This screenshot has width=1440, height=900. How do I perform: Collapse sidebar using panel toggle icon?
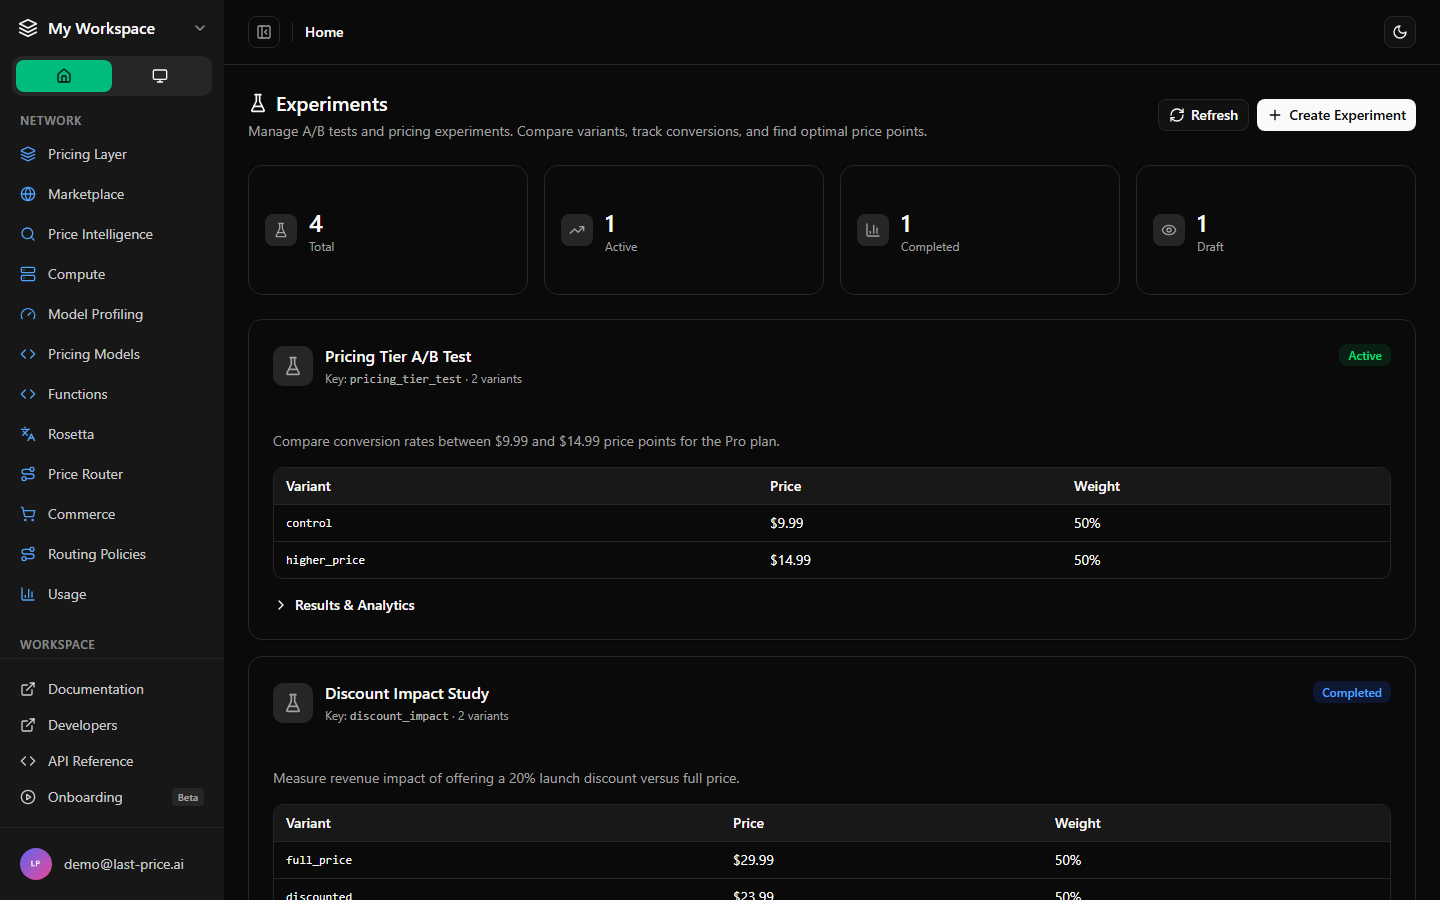(x=264, y=32)
